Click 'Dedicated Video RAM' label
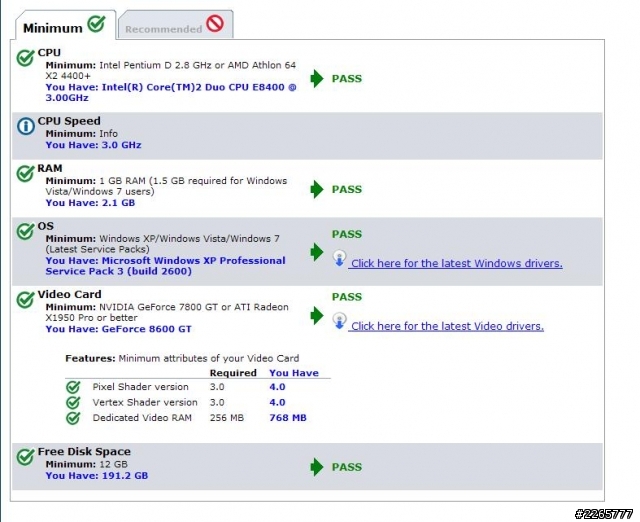Viewport: 640px width, 522px height. coord(142,418)
